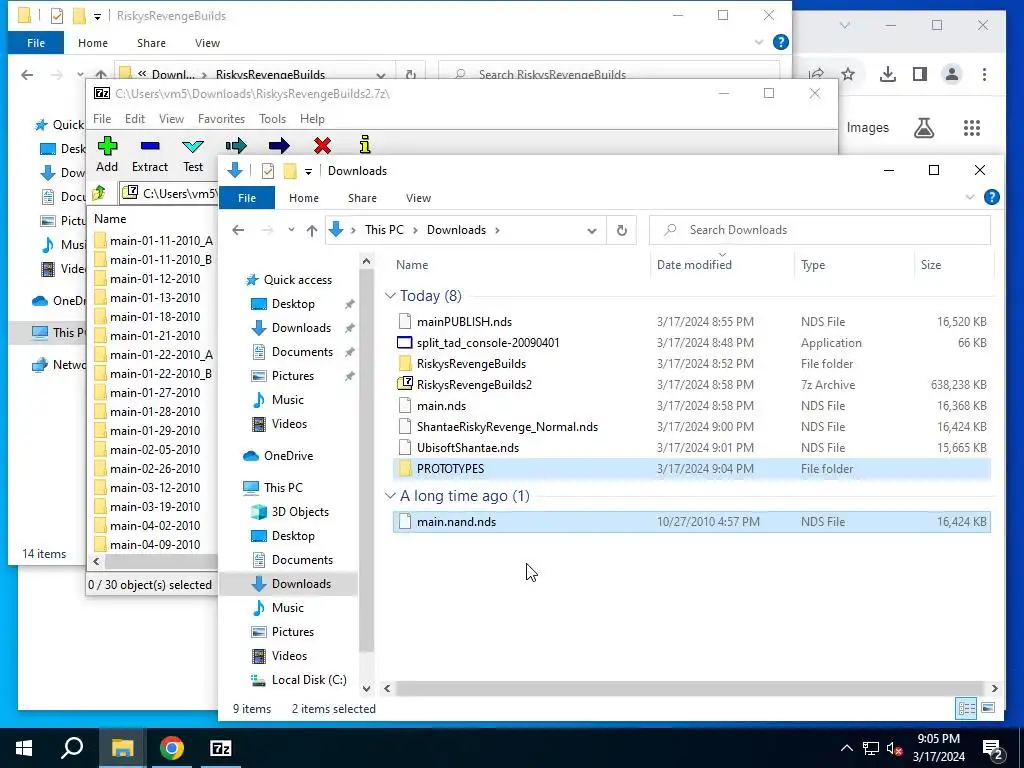Open Quick Access Toolbar dropdown in Downloads
The height and width of the screenshot is (768, 1024).
(308, 171)
